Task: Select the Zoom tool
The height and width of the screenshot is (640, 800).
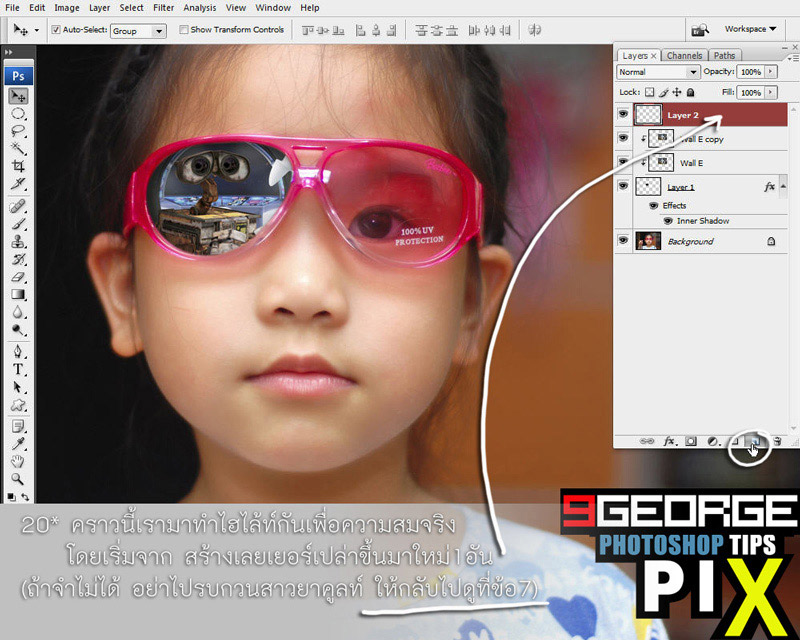Action: pyautogui.click(x=18, y=479)
